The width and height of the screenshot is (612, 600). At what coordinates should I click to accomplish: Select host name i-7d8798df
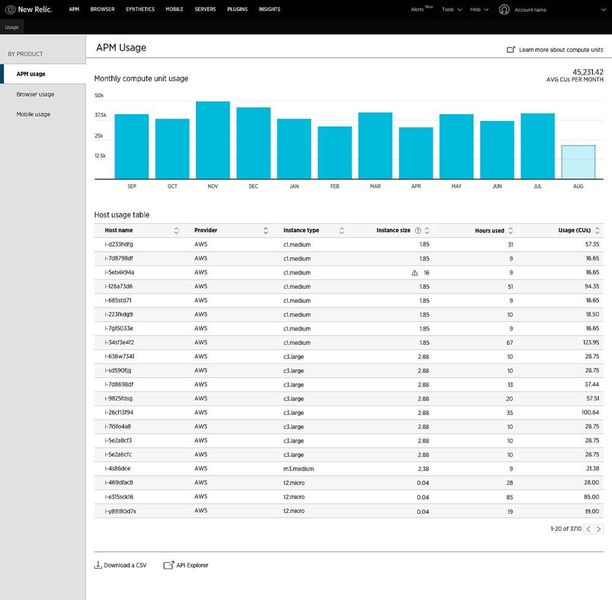[119, 258]
